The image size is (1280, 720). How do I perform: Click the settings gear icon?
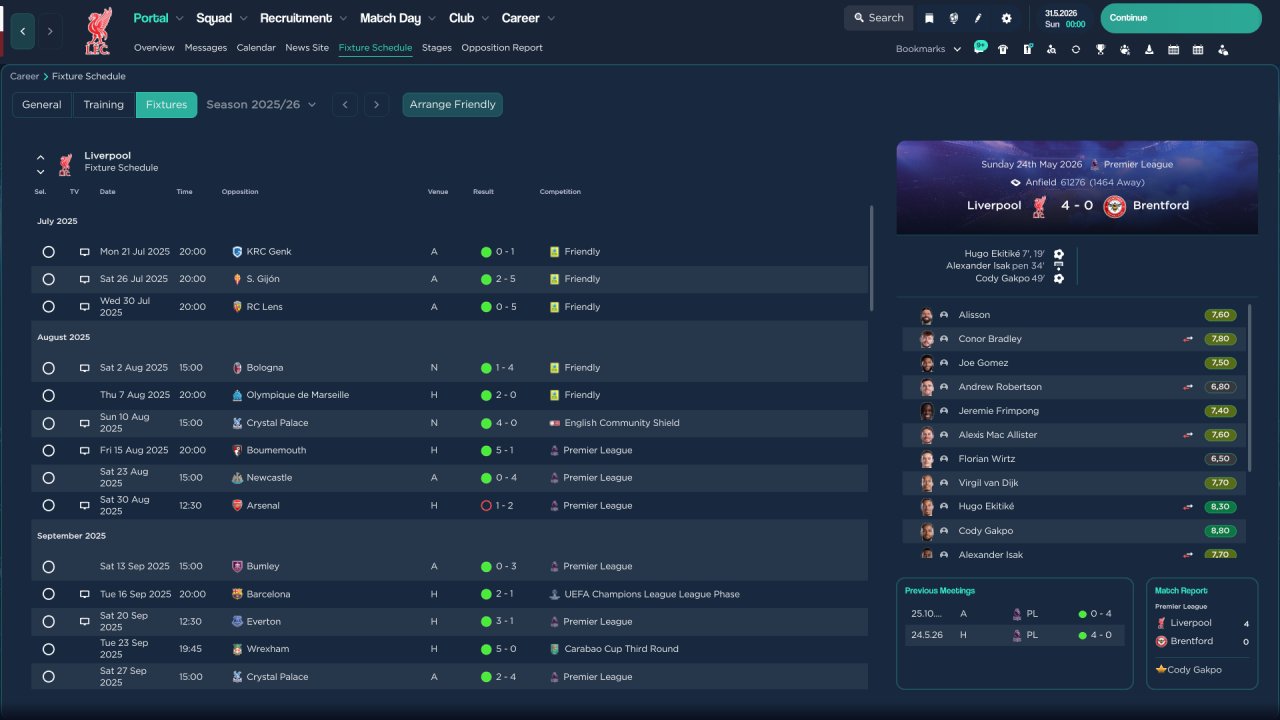[1006, 18]
